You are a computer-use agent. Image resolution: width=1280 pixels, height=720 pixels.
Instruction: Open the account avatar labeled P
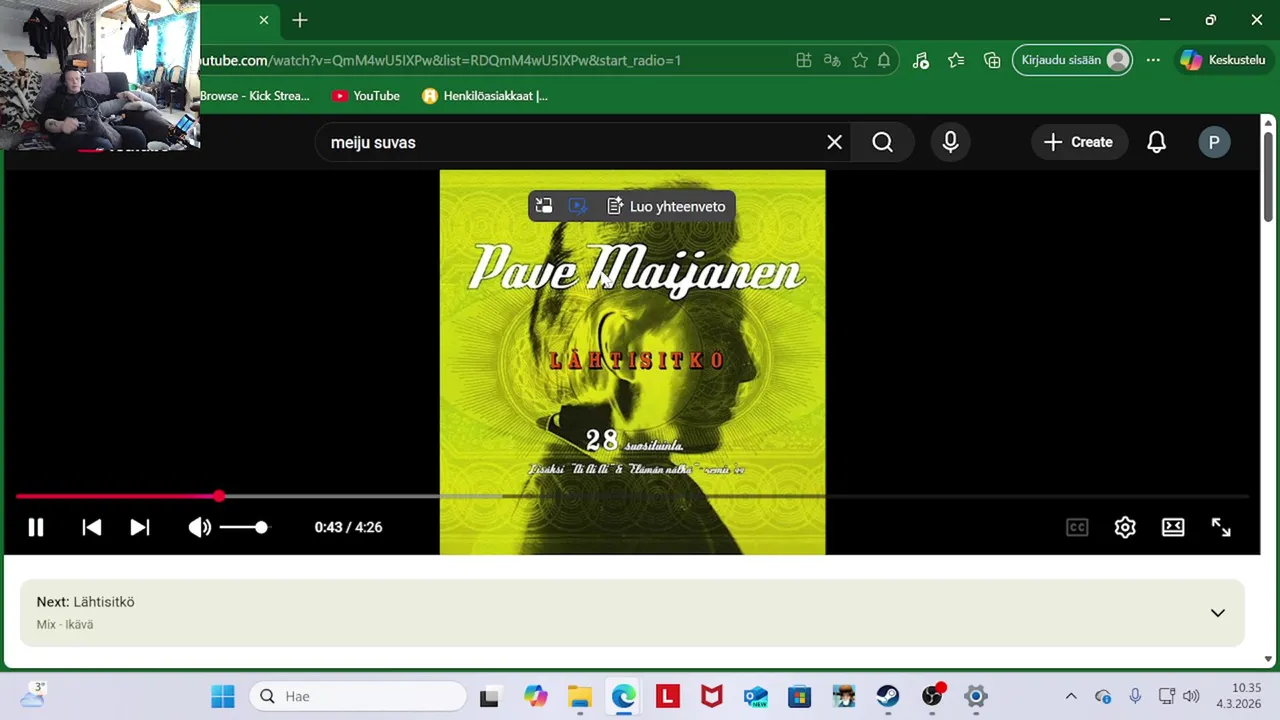point(1214,142)
